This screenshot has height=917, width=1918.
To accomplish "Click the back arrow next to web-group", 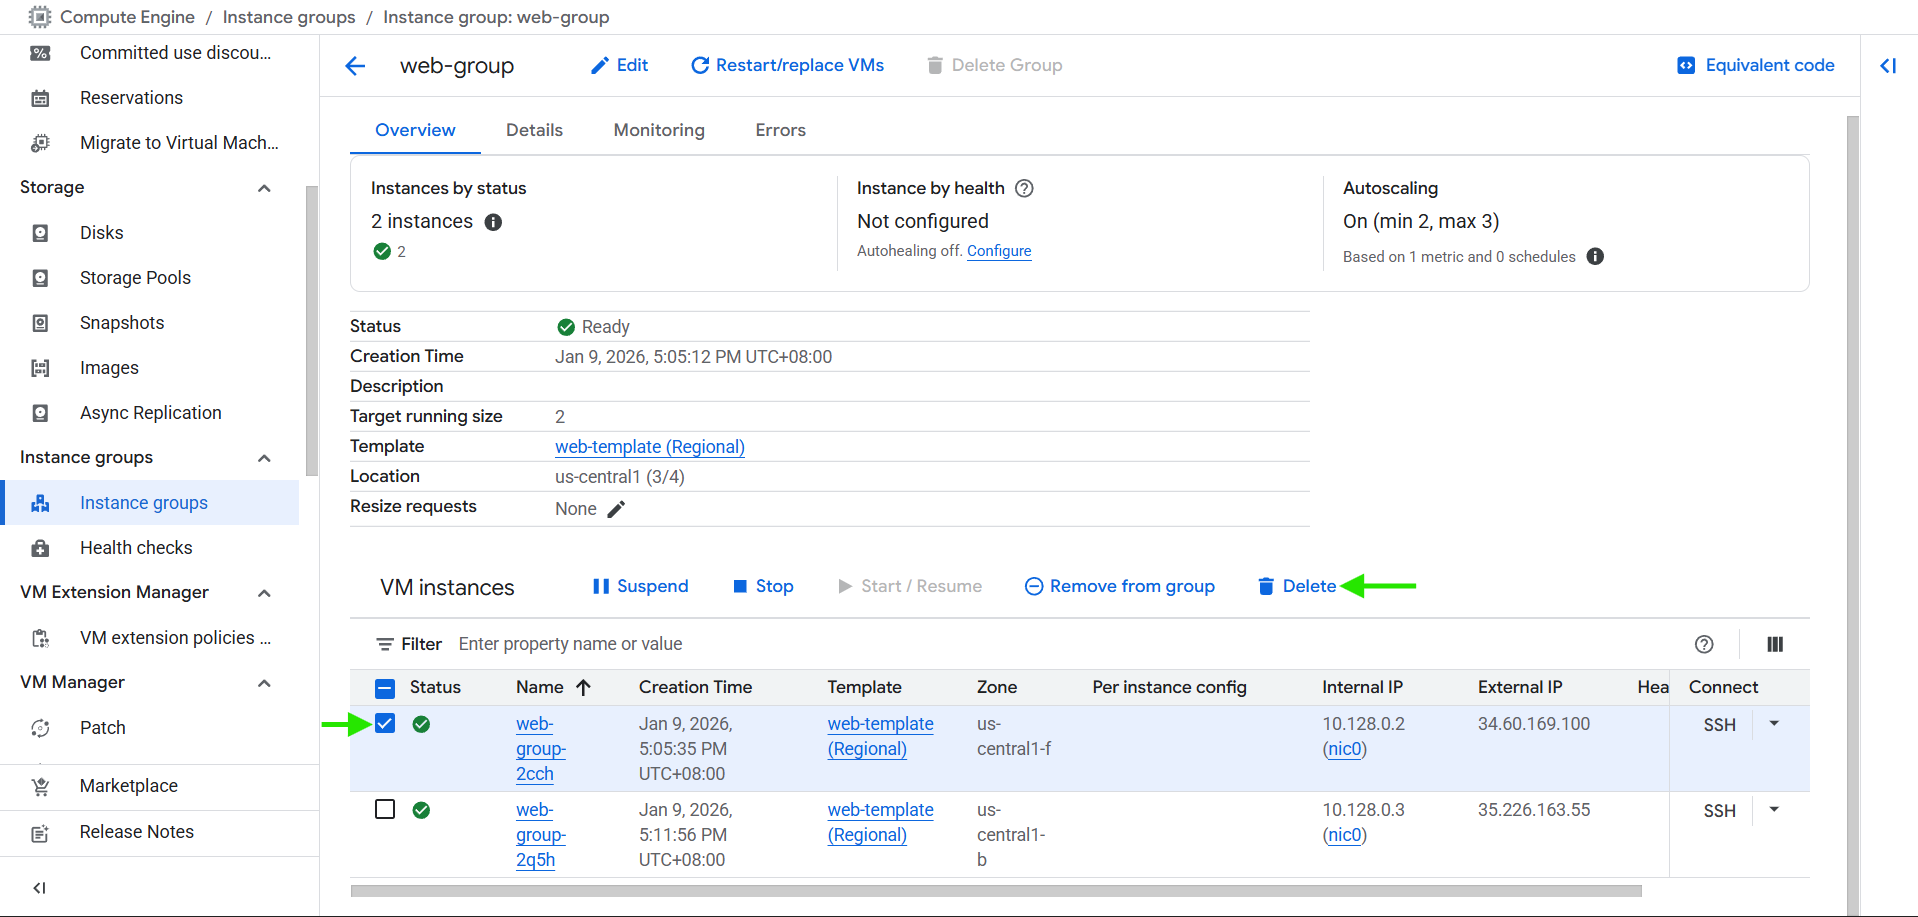I will point(355,66).
